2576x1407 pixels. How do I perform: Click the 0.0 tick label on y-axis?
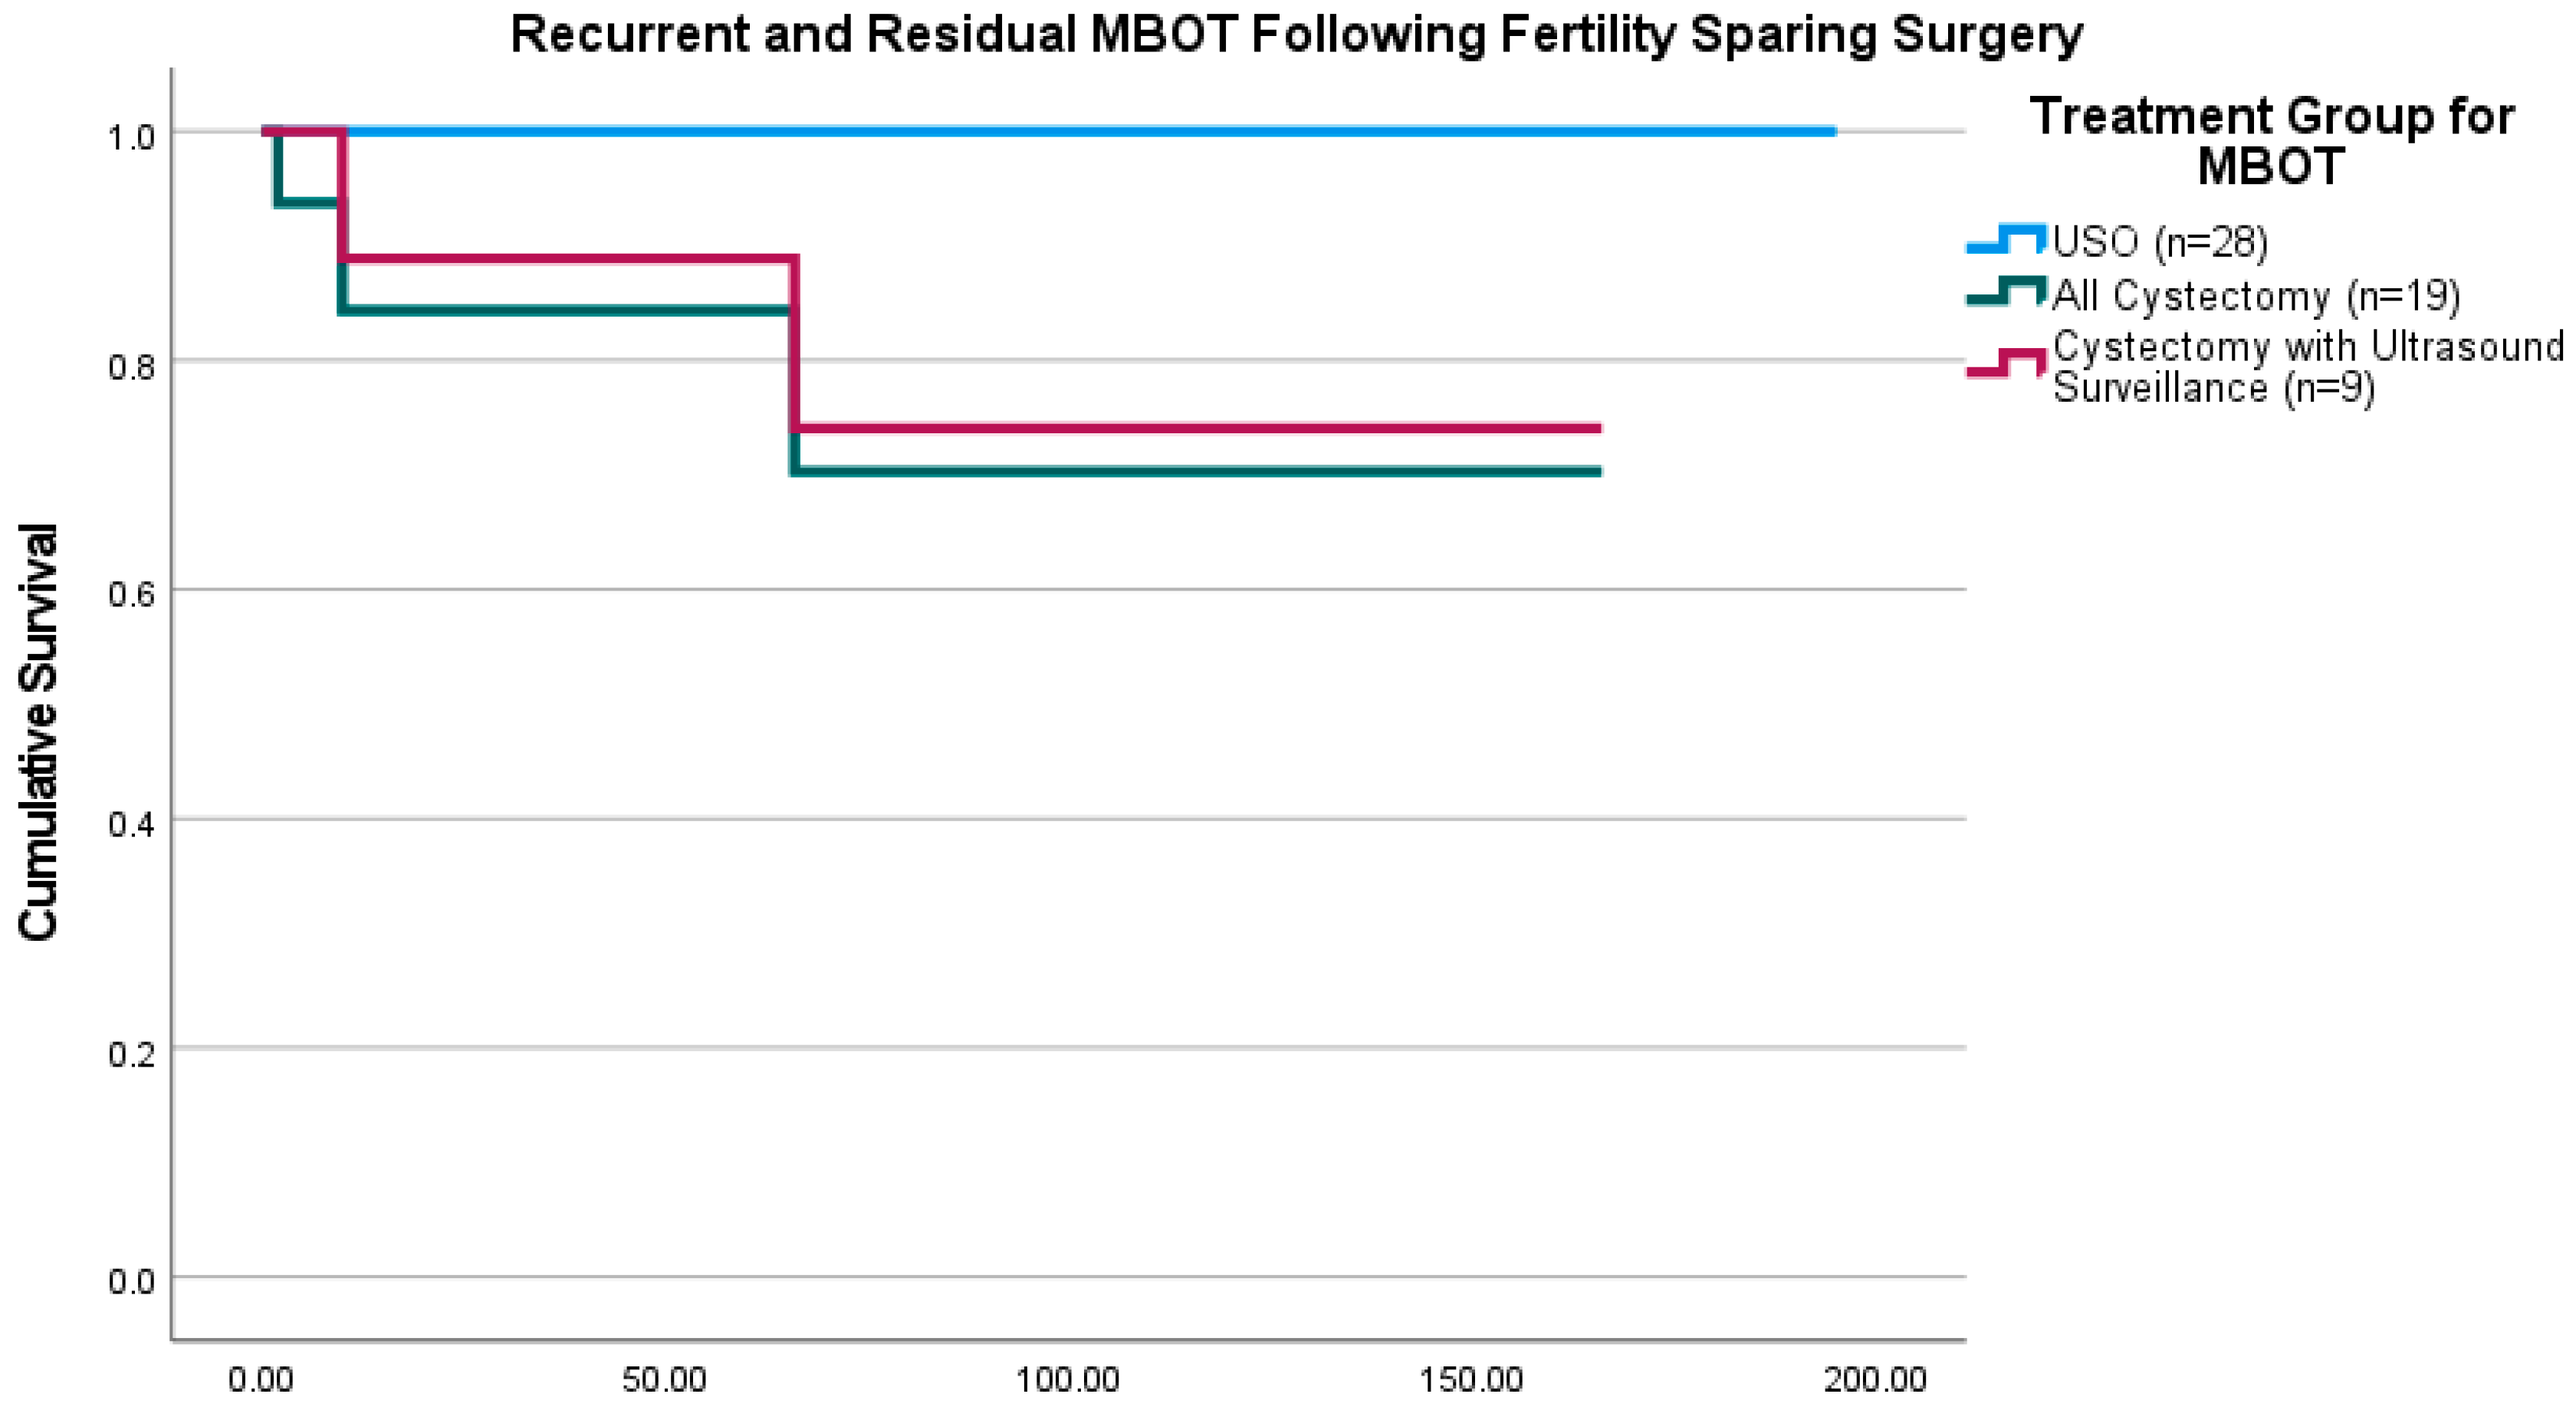click(x=131, y=1281)
